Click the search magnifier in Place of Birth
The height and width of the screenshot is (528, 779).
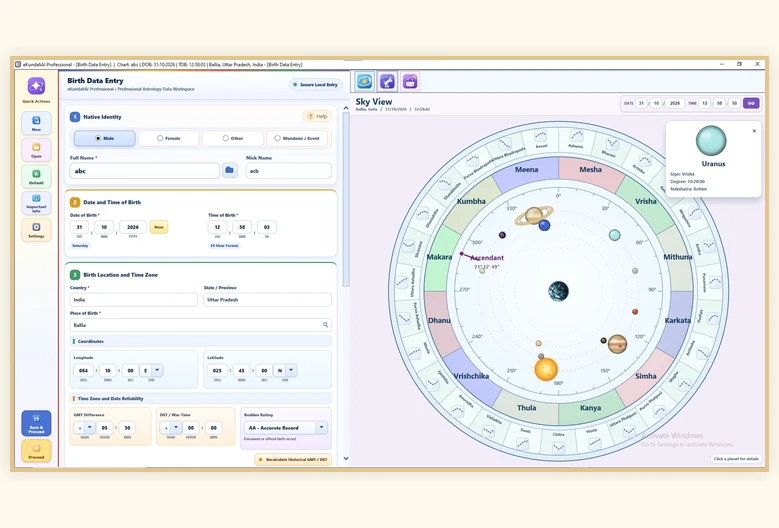click(325, 325)
